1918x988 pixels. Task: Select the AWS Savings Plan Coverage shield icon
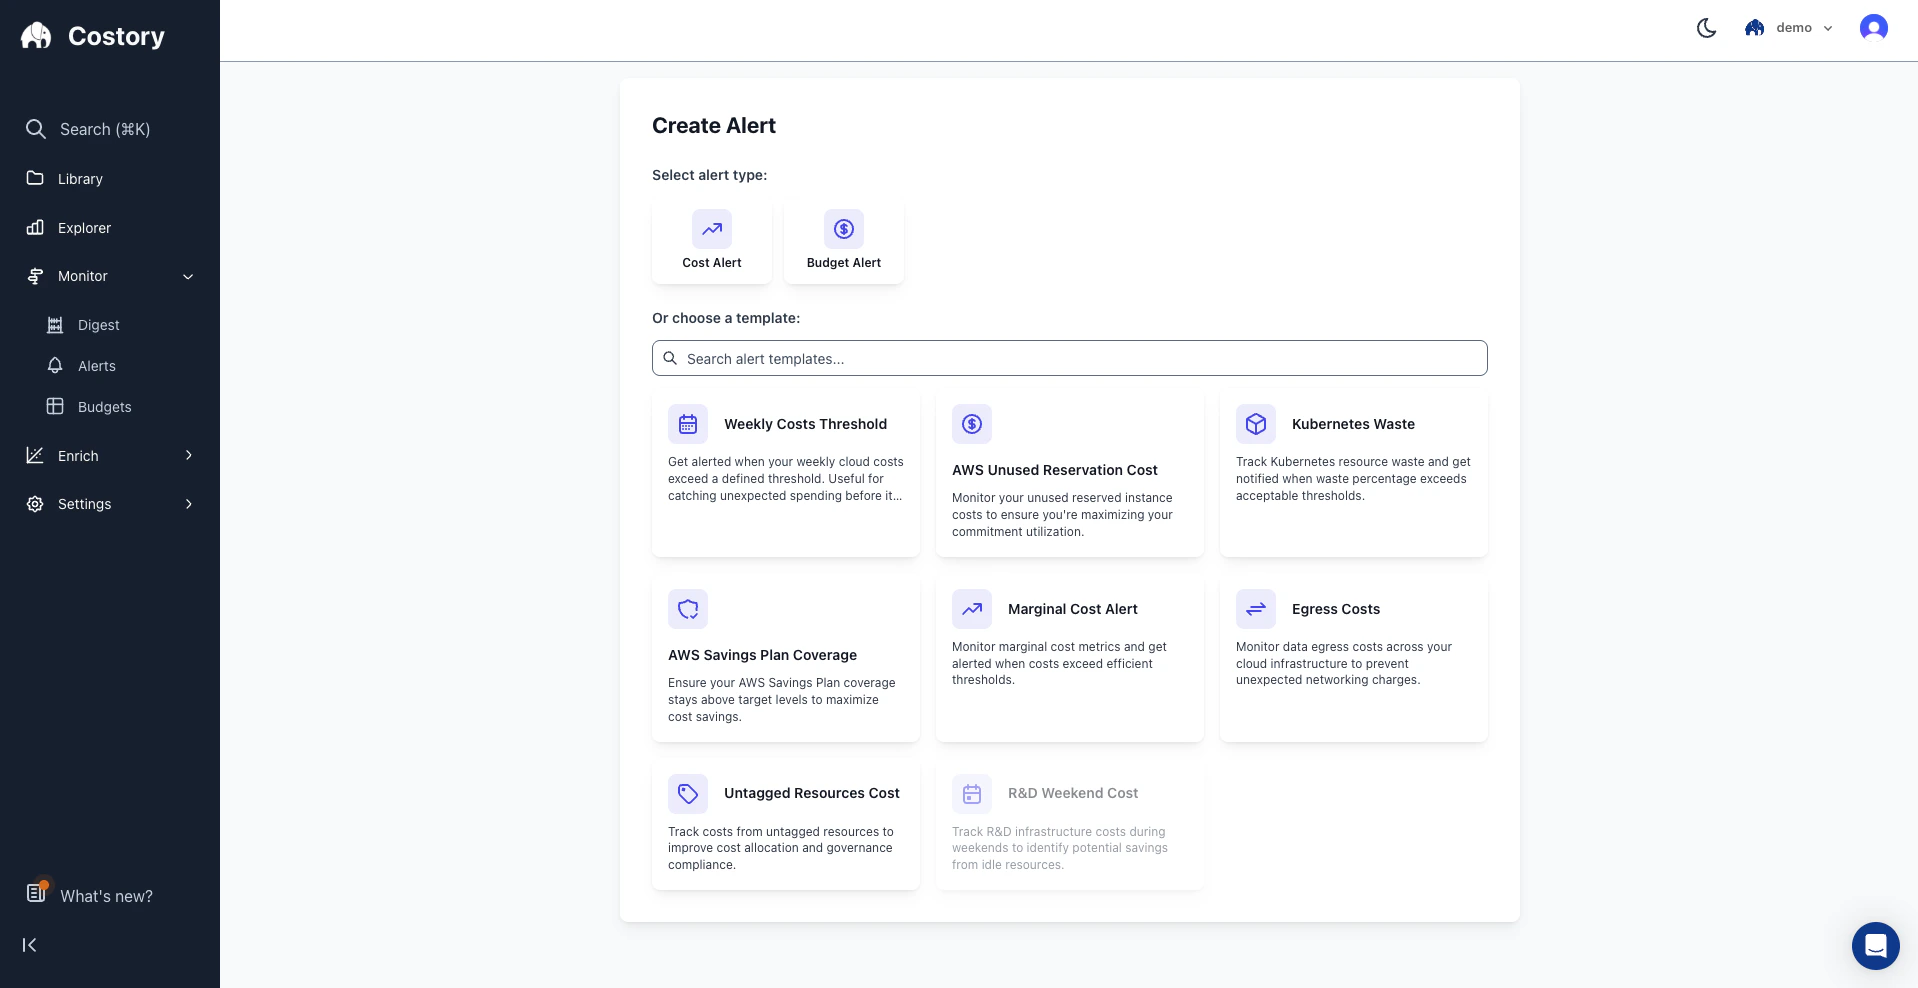pos(687,609)
